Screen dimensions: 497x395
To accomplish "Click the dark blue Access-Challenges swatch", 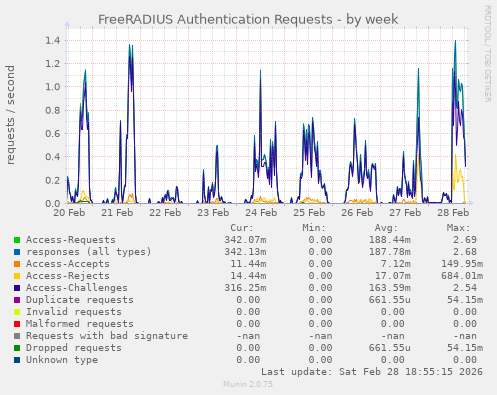I will [17, 288].
